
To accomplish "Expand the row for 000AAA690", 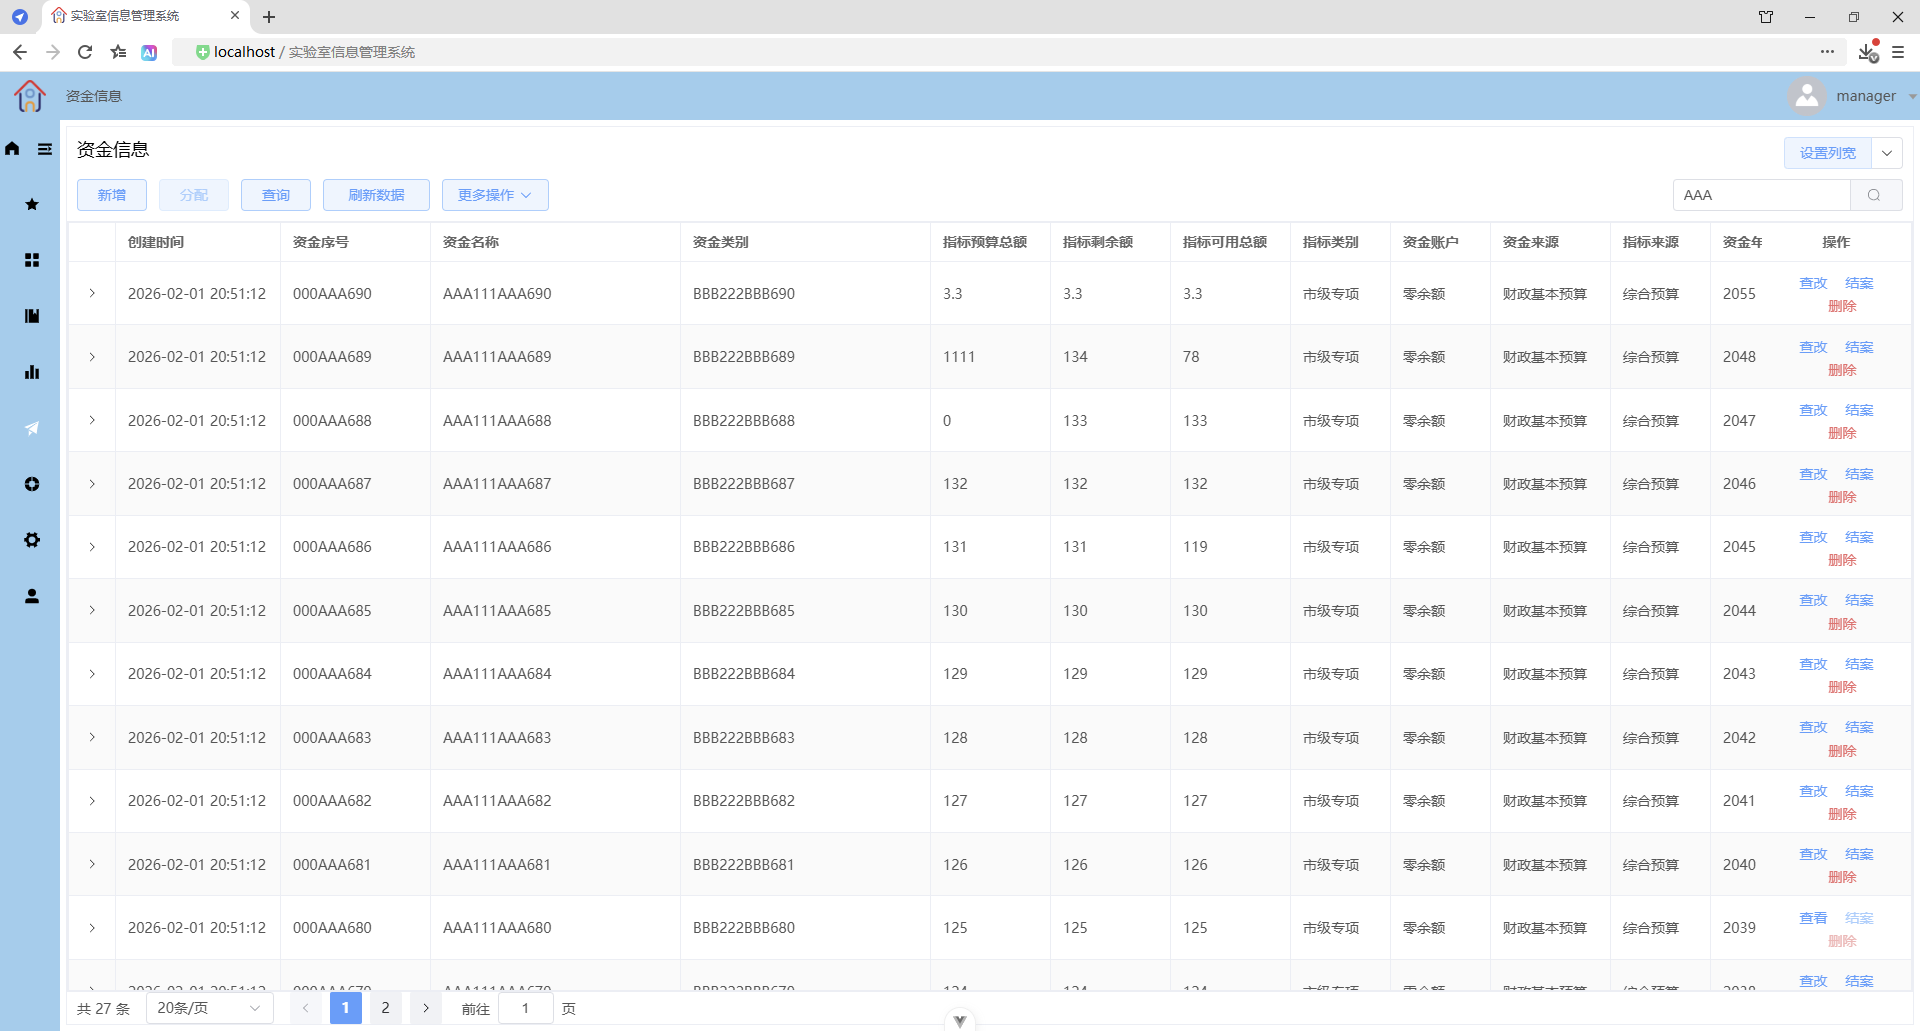I will [x=92, y=293].
